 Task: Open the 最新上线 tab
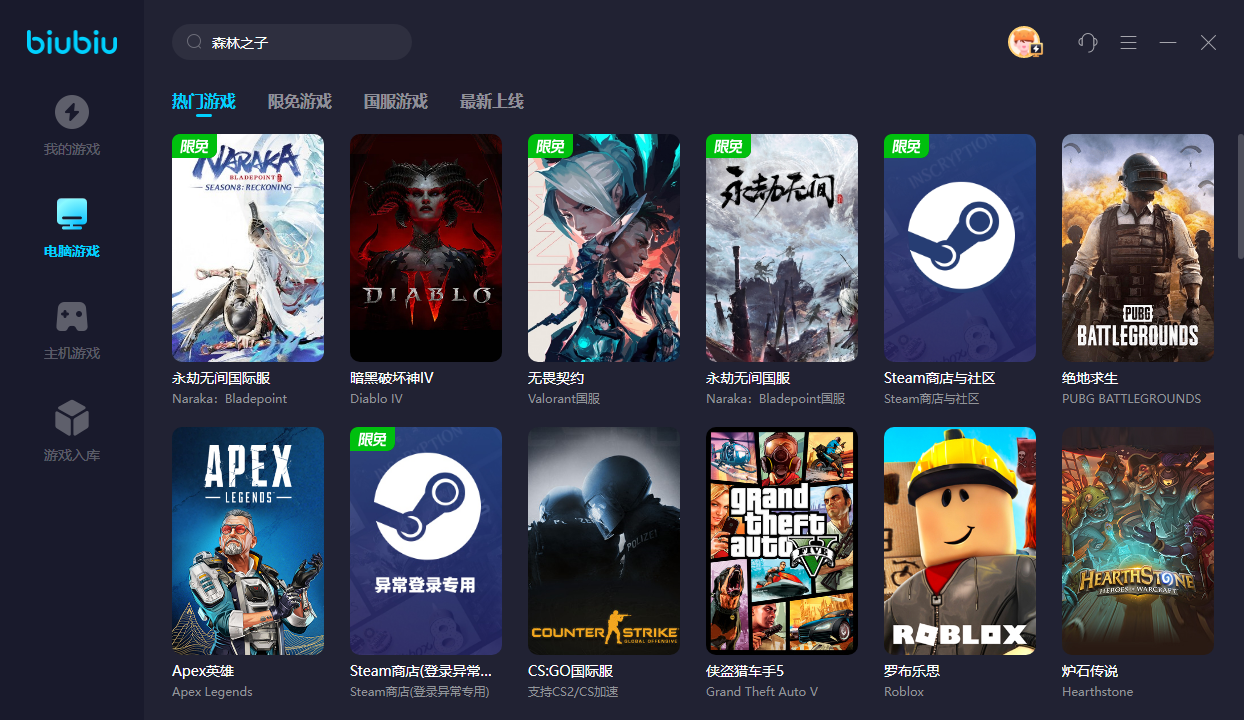pos(491,101)
